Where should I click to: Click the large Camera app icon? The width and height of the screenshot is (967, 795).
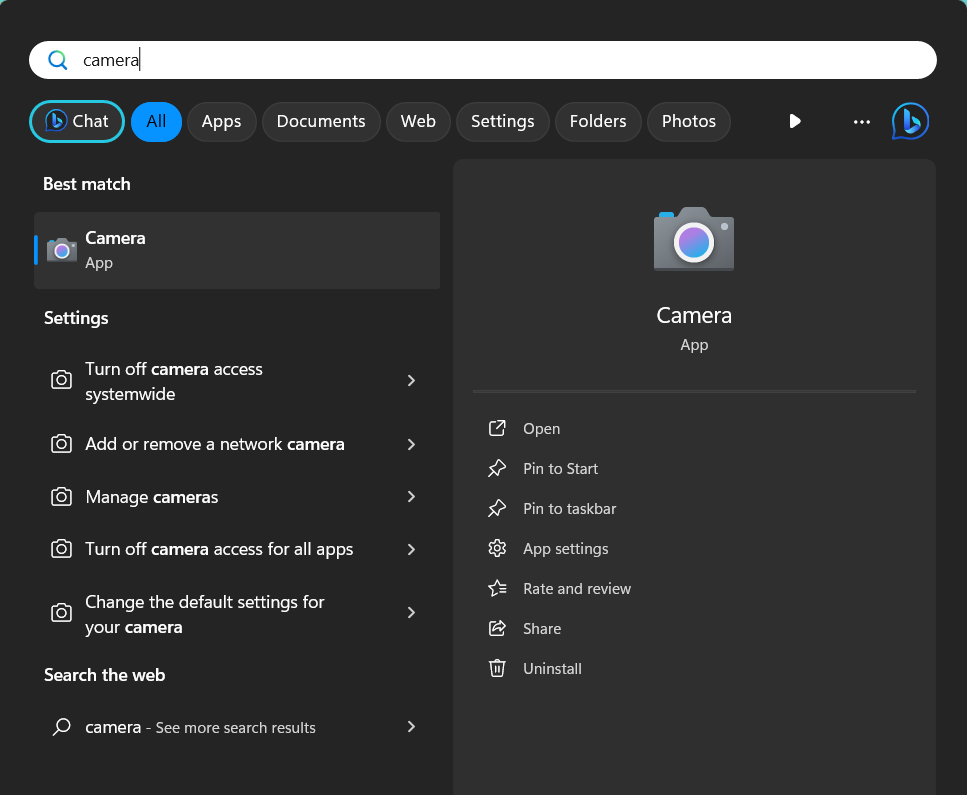point(694,239)
